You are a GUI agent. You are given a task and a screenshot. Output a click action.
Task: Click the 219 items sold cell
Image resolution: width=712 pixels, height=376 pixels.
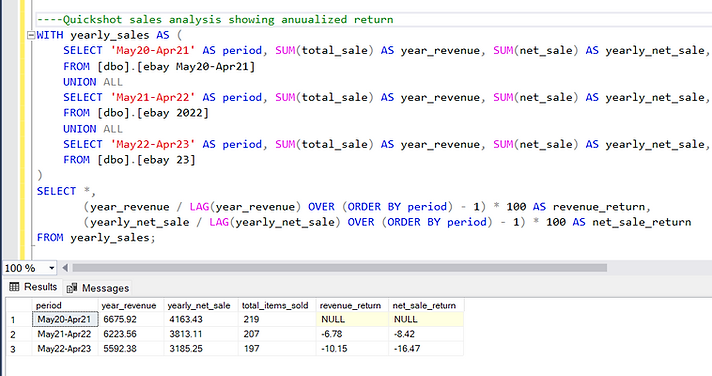point(277,319)
